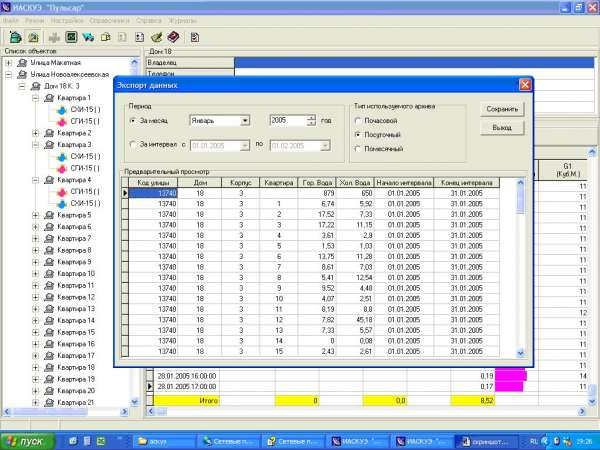600x450 pixels.
Task: Click the first teal toolbar icon in main window
Action: (x=15, y=37)
